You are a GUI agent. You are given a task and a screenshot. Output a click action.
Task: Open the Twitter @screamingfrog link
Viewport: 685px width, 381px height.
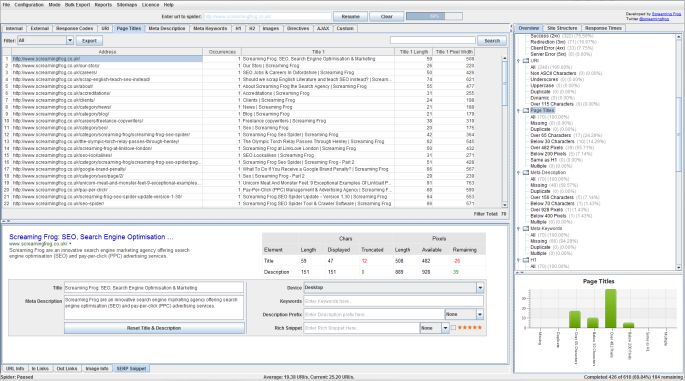coord(654,19)
